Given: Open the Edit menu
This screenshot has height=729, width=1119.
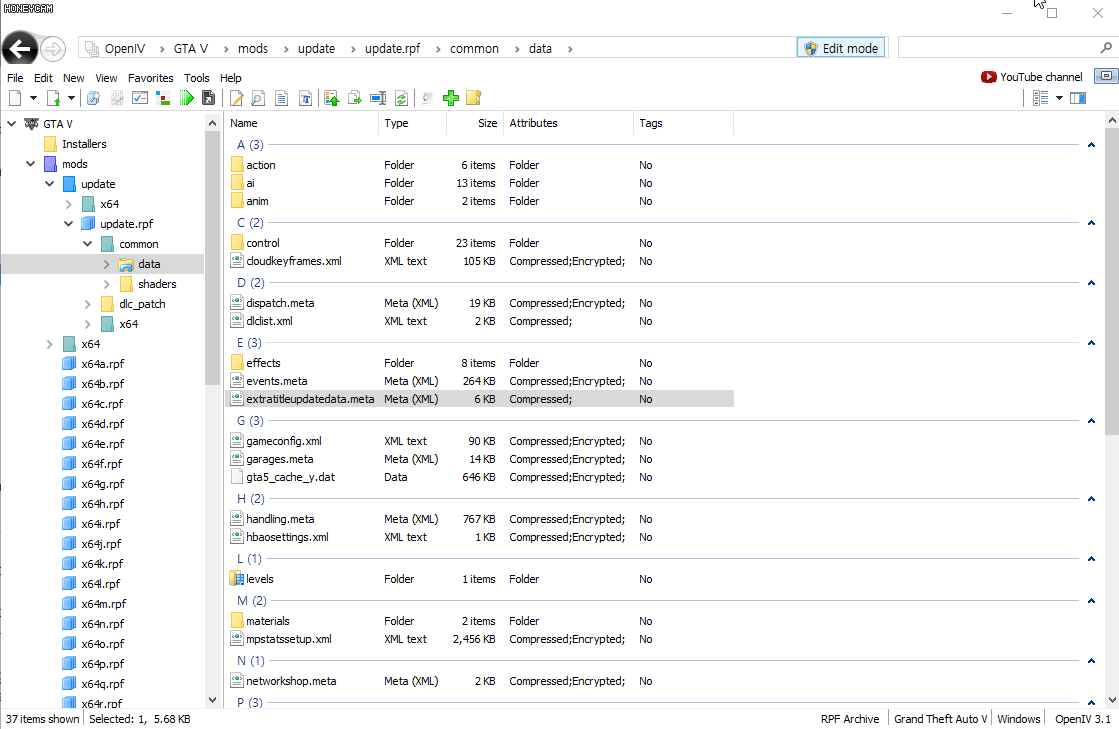Looking at the screenshot, I should pyautogui.click(x=44, y=78).
